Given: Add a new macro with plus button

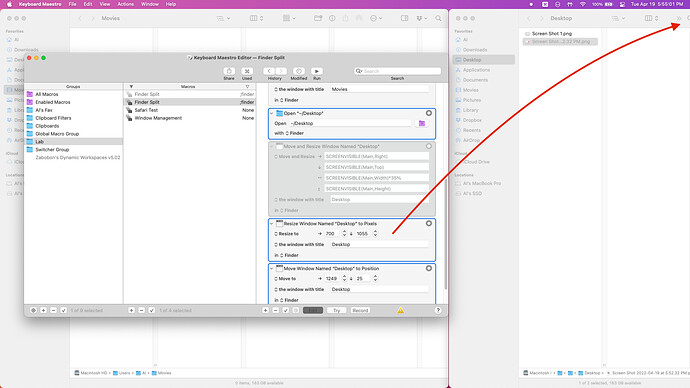Looking at the screenshot, I should tap(132, 311).
